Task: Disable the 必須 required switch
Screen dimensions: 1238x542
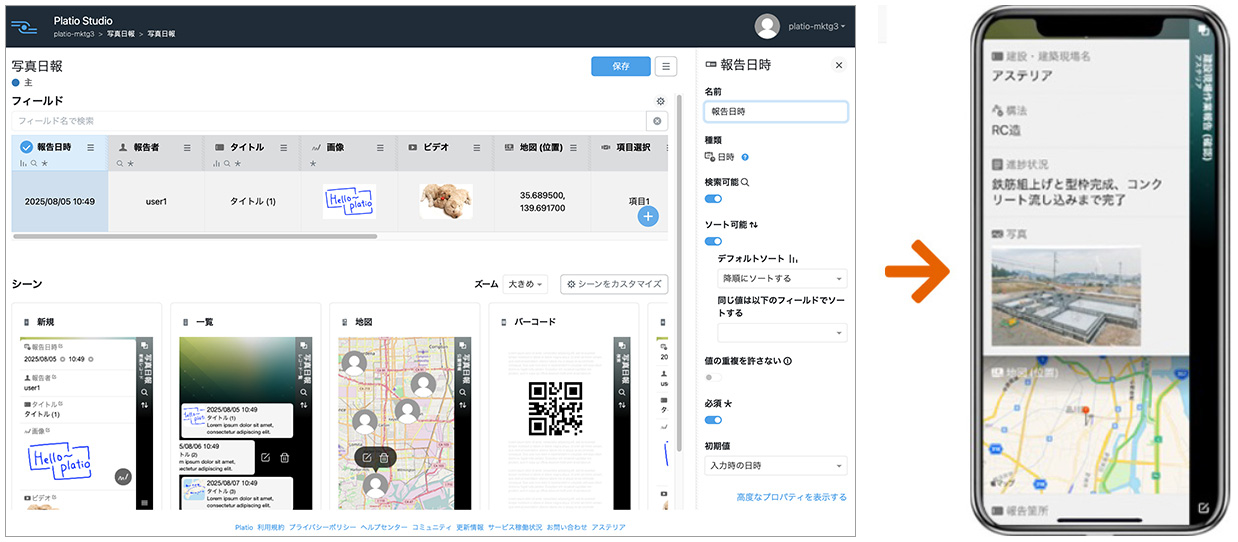Action: tap(713, 420)
